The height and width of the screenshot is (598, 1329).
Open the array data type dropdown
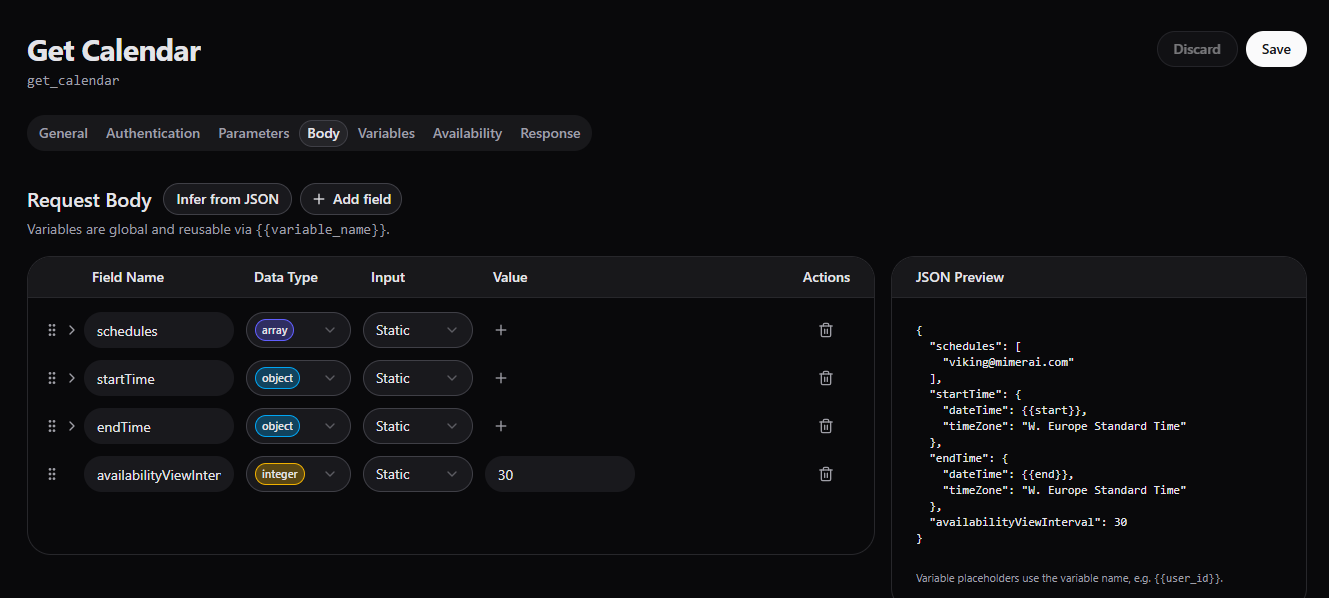pos(298,330)
